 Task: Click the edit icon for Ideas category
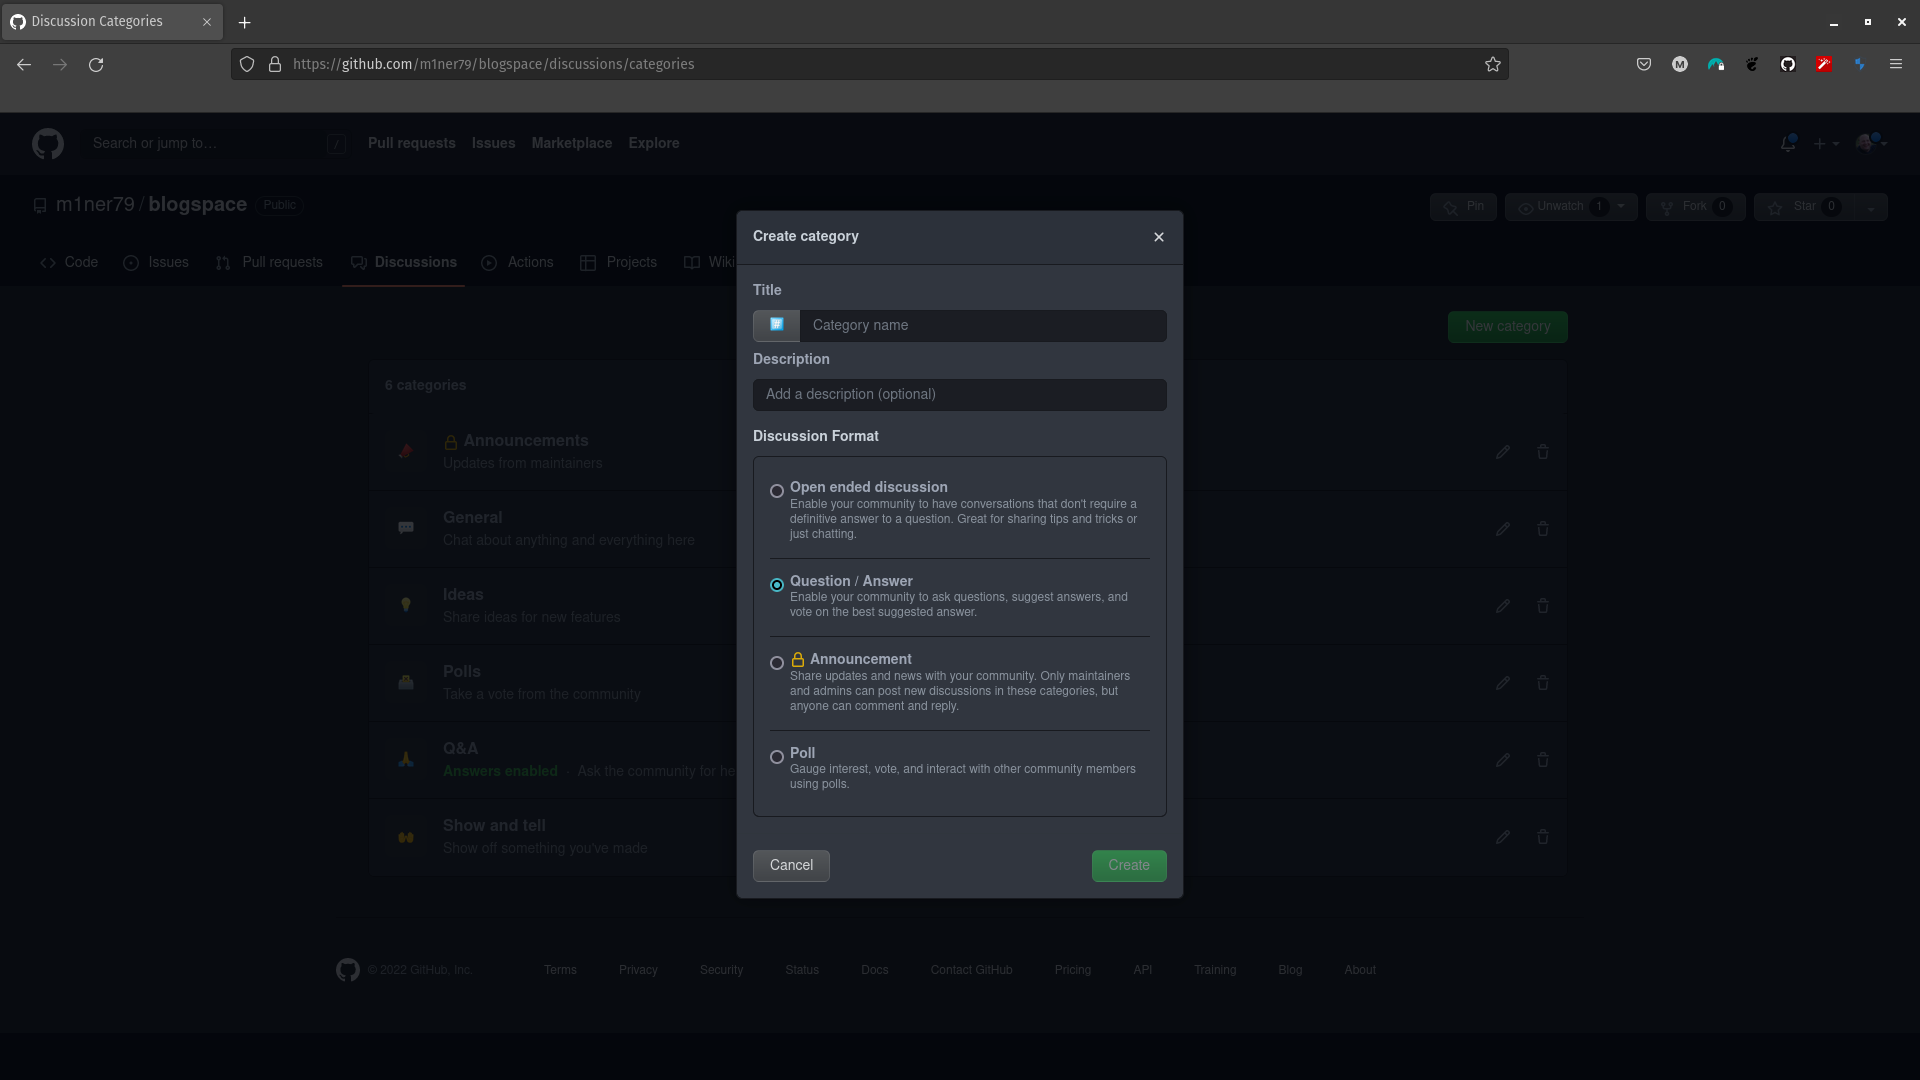coord(1503,605)
